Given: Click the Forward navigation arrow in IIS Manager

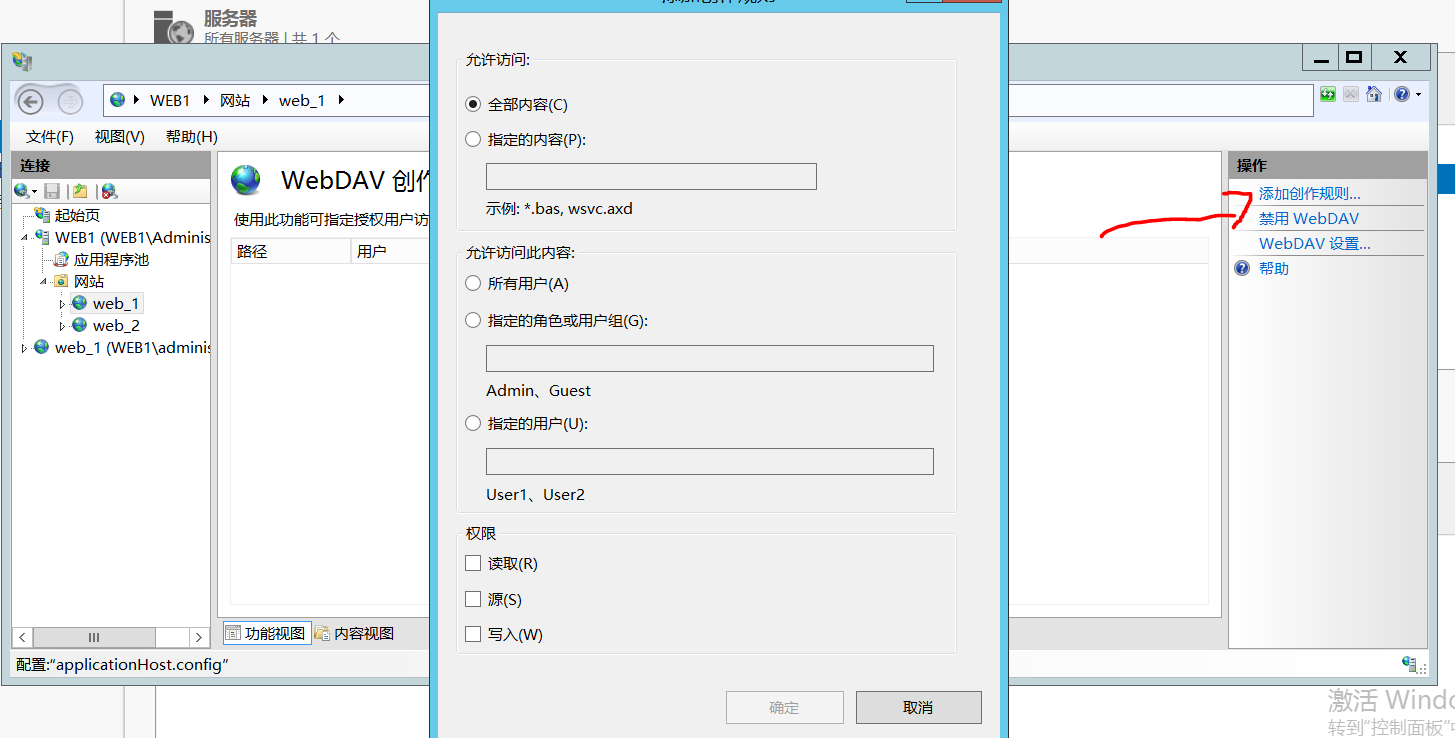Looking at the screenshot, I should [70, 101].
